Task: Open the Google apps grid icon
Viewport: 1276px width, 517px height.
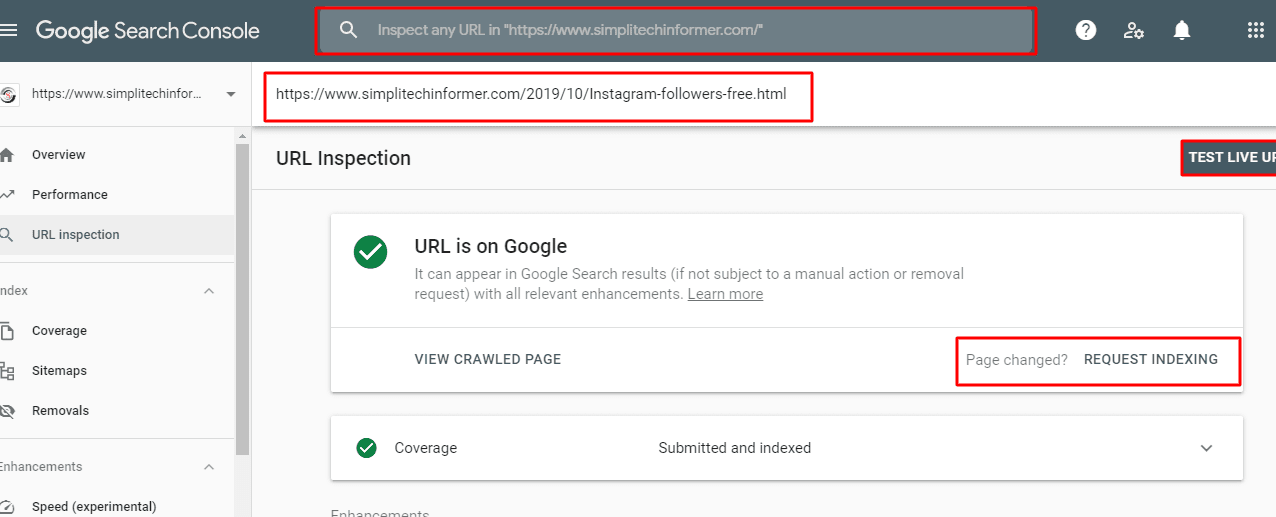Action: 1256,30
